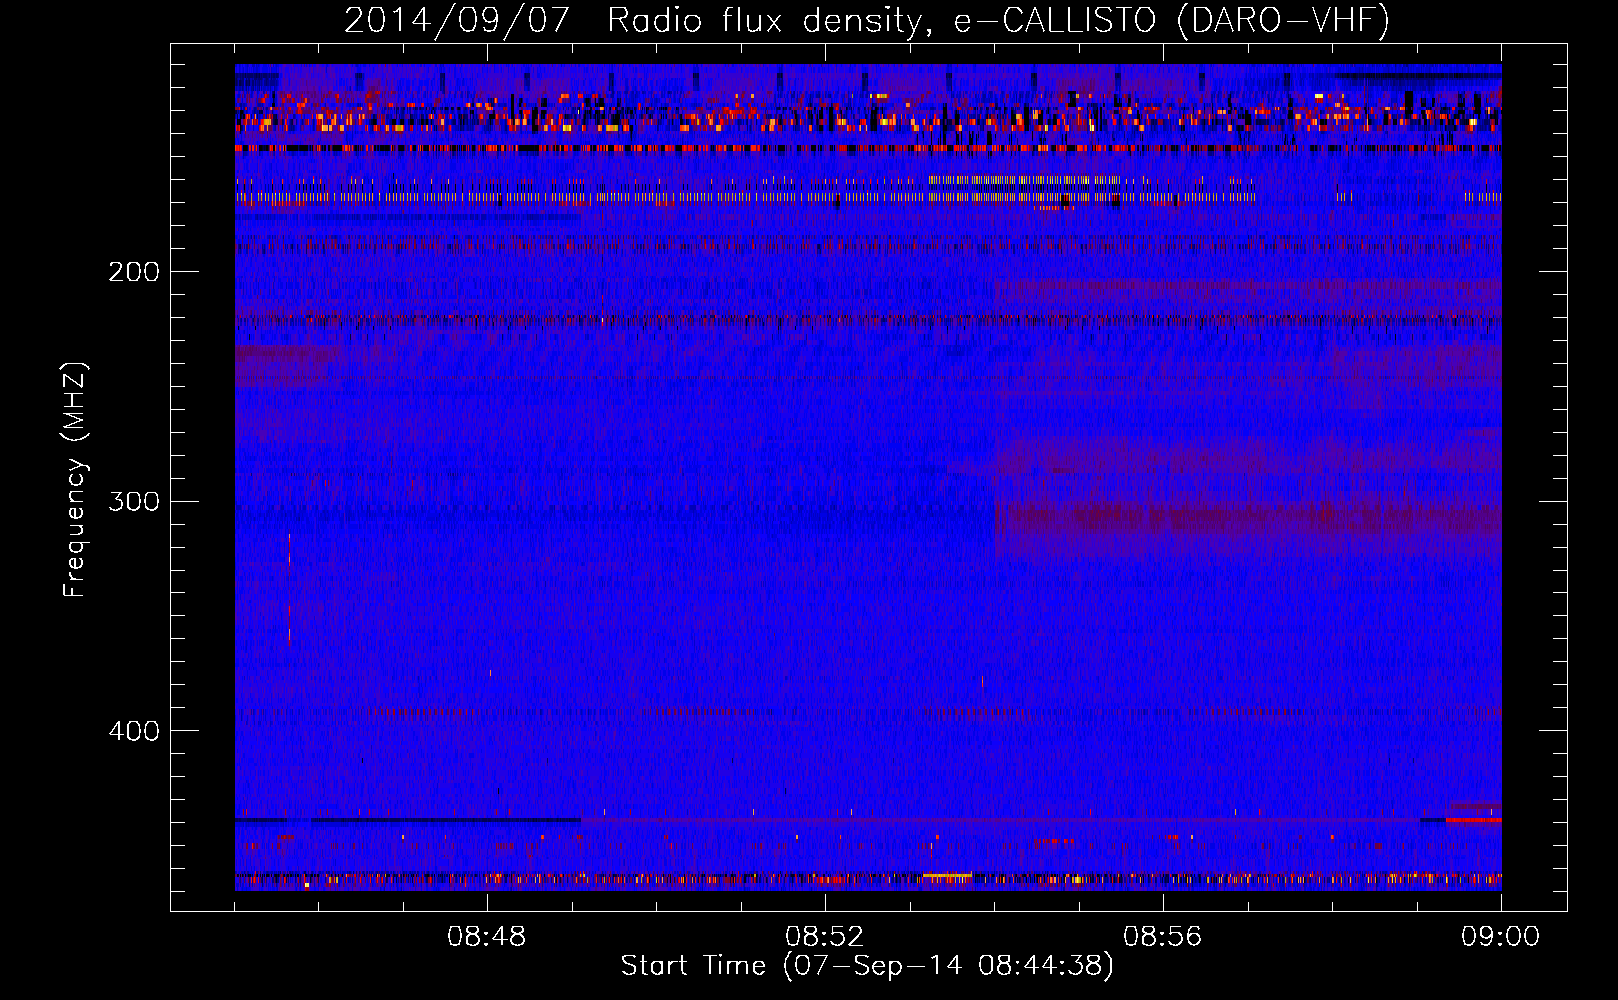1618x1000 pixels.
Task: Click the 08:56 time tick label
Action: [1163, 937]
